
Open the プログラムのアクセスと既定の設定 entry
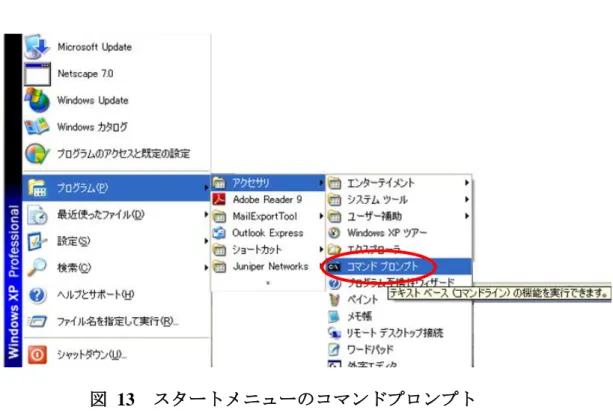click(117, 154)
